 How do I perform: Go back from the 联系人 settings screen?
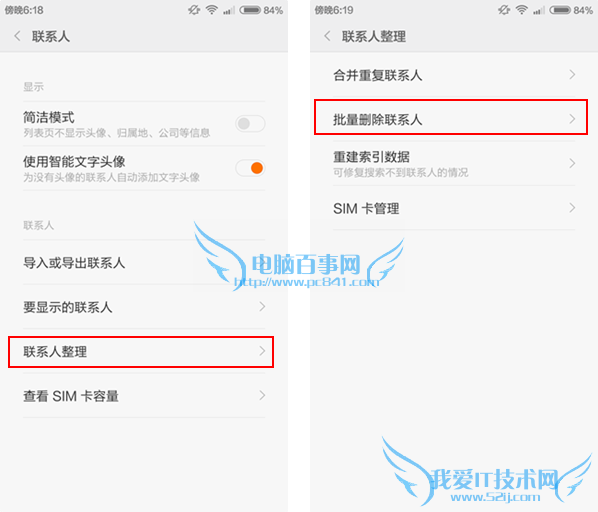pyautogui.click(x=17, y=37)
